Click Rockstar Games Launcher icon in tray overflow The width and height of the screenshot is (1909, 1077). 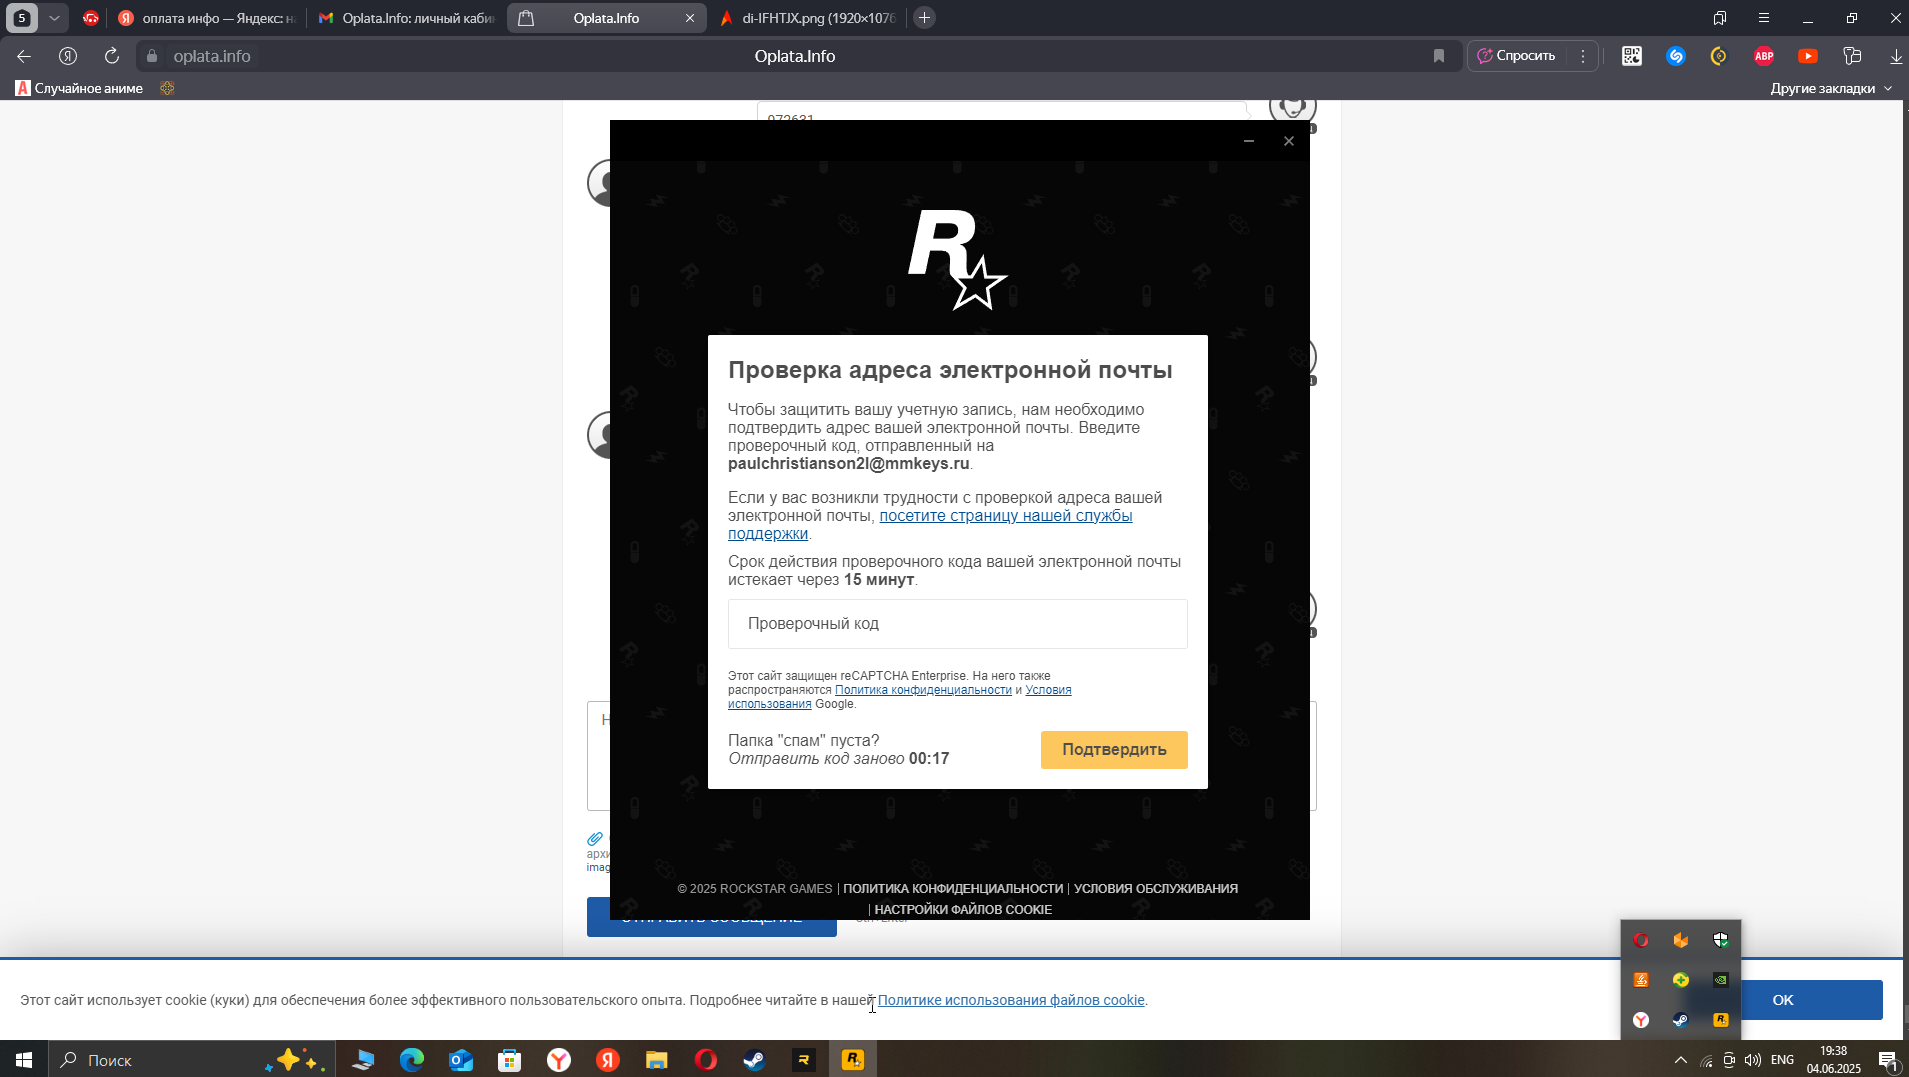(1721, 1020)
